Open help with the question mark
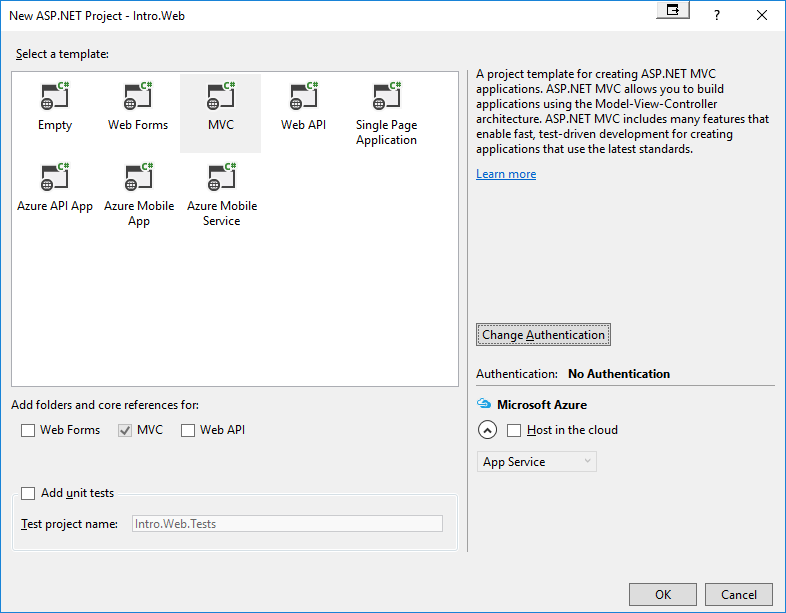Viewport: 786px width, 613px height. 717,15
